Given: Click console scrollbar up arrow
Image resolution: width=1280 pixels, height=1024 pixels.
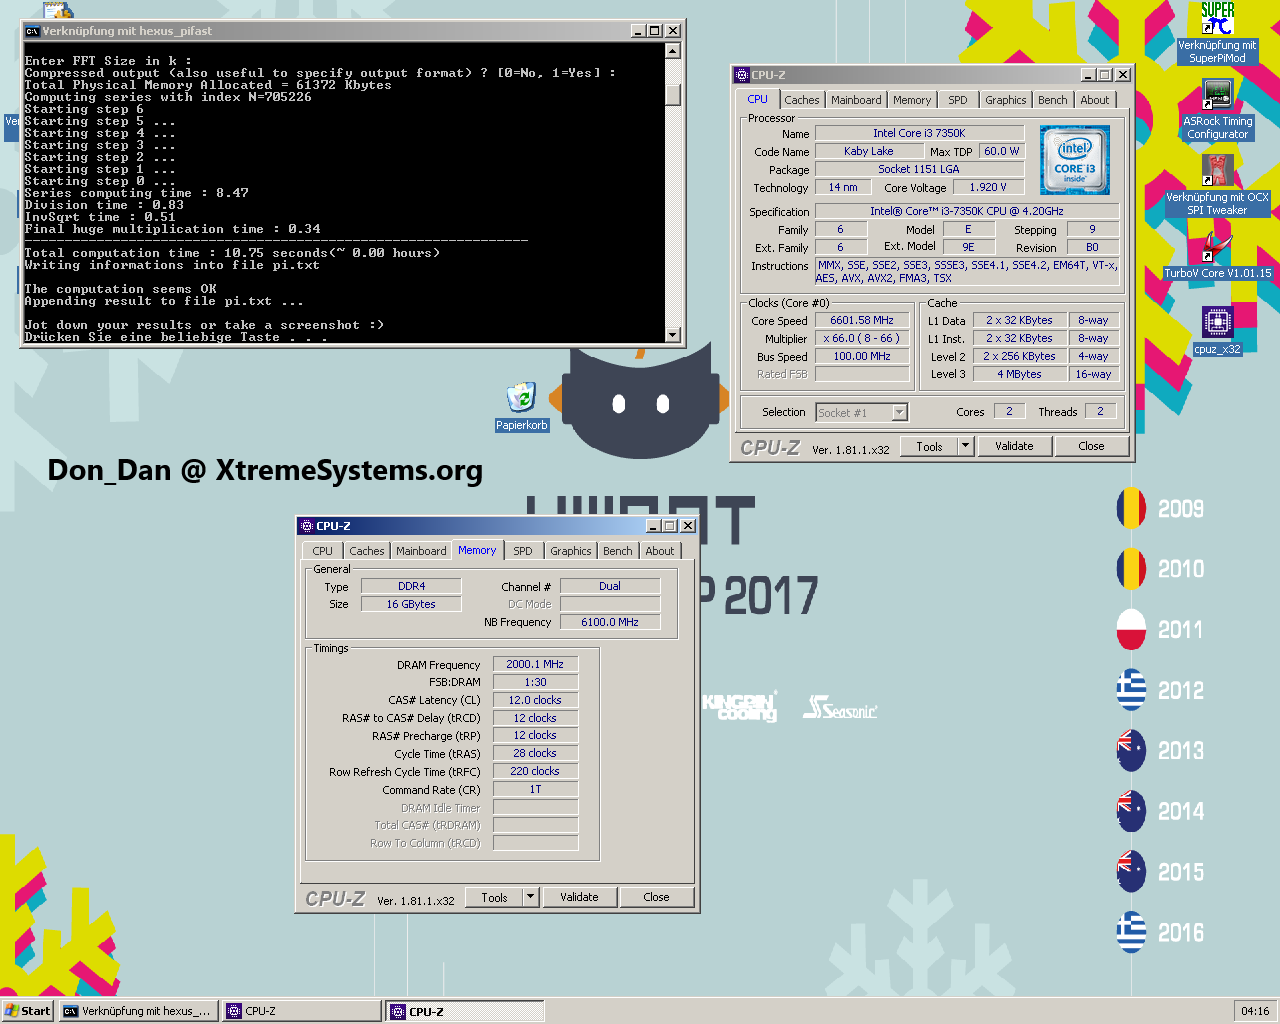Looking at the screenshot, I should click(673, 51).
